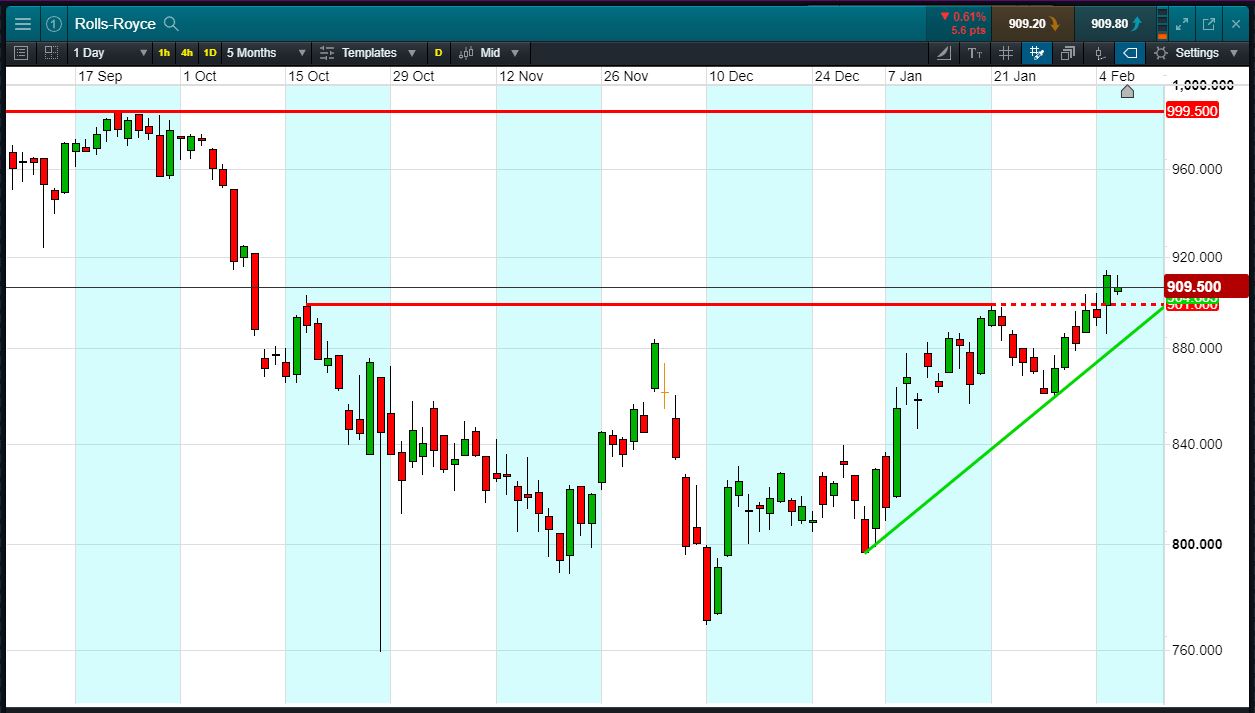Select the trend line drawing tool

[943, 52]
